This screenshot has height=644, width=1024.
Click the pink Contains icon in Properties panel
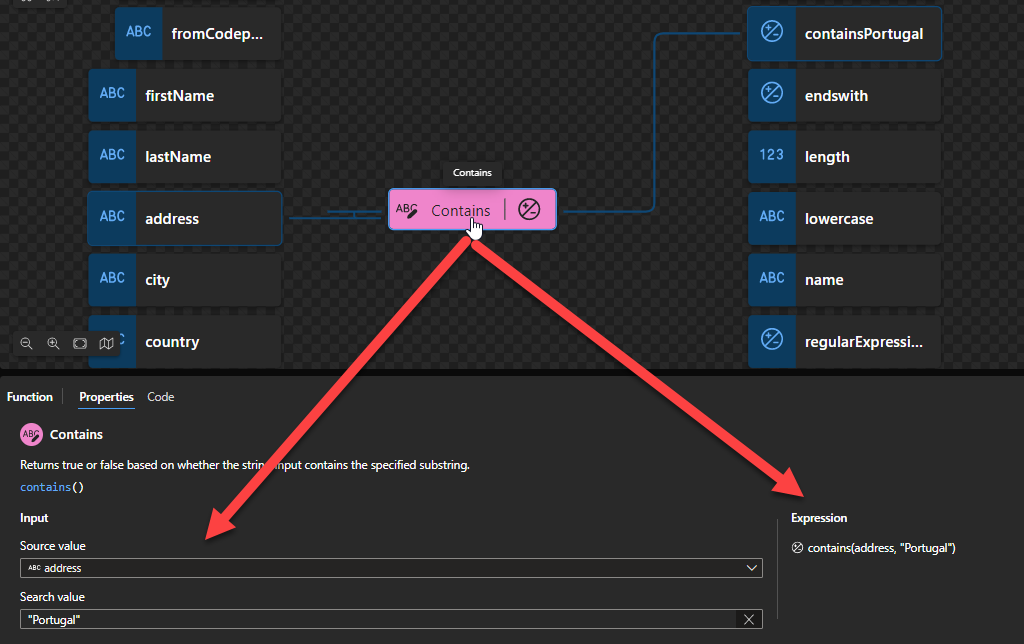point(31,434)
